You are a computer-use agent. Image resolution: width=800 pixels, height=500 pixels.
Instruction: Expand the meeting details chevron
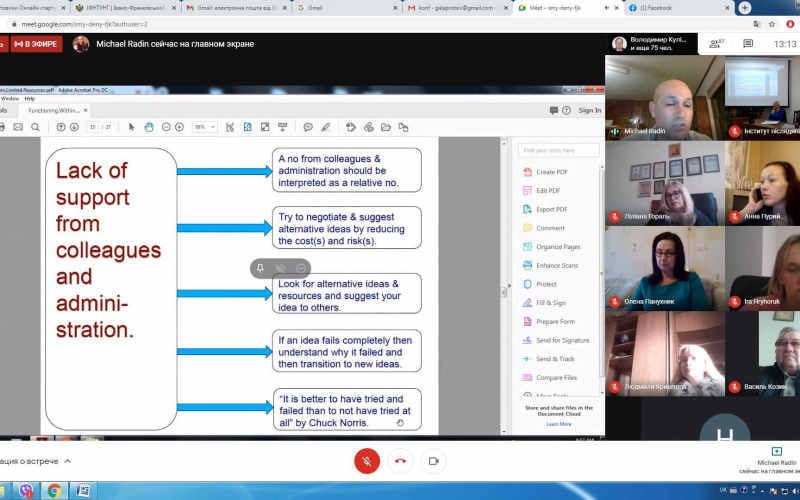pos(67,461)
